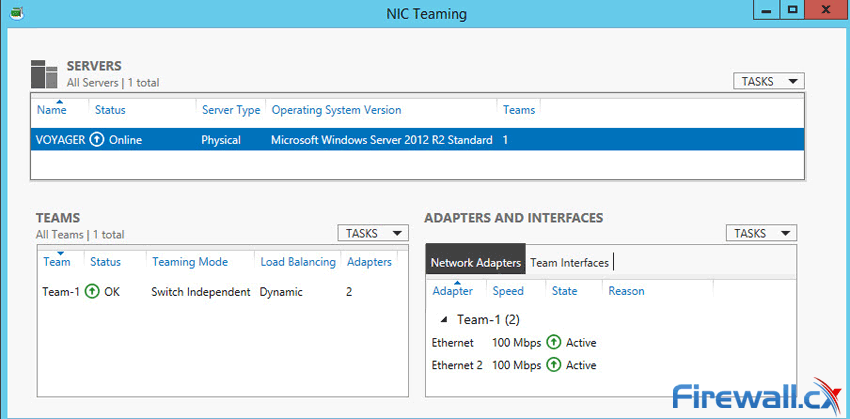850x419 pixels.
Task: Sort servers by Name column header
Action: click(51, 110)
